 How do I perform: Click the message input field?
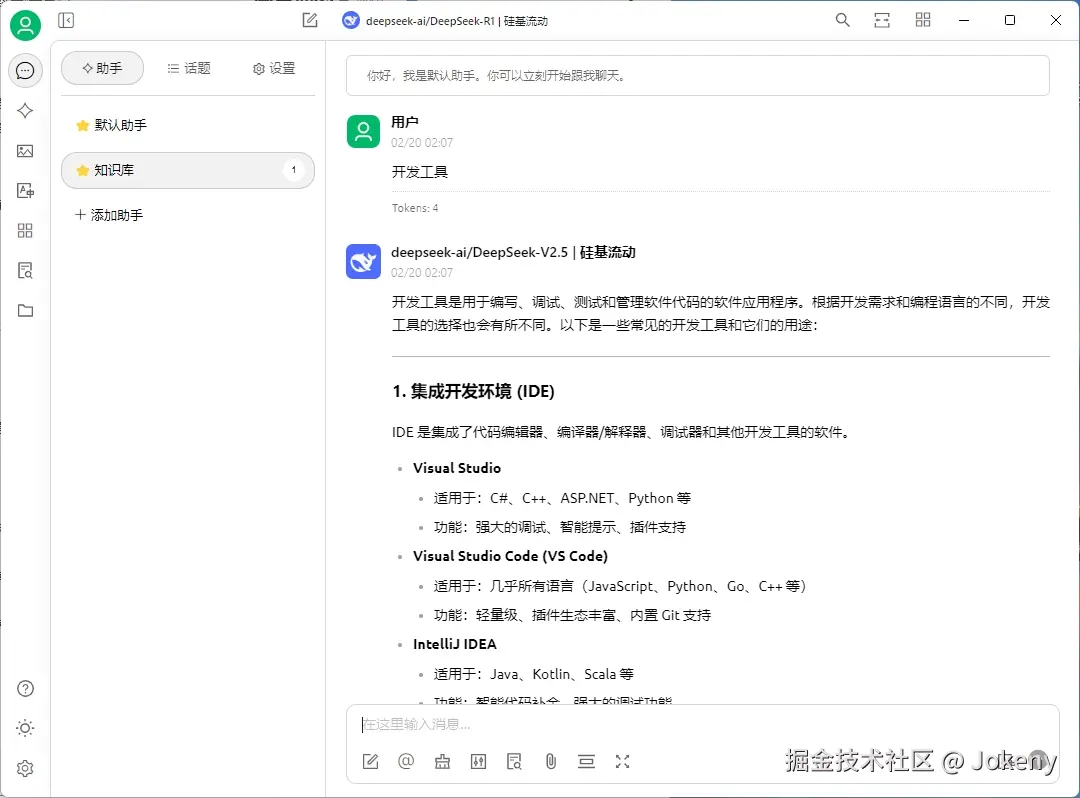click(x=703, y=724)
